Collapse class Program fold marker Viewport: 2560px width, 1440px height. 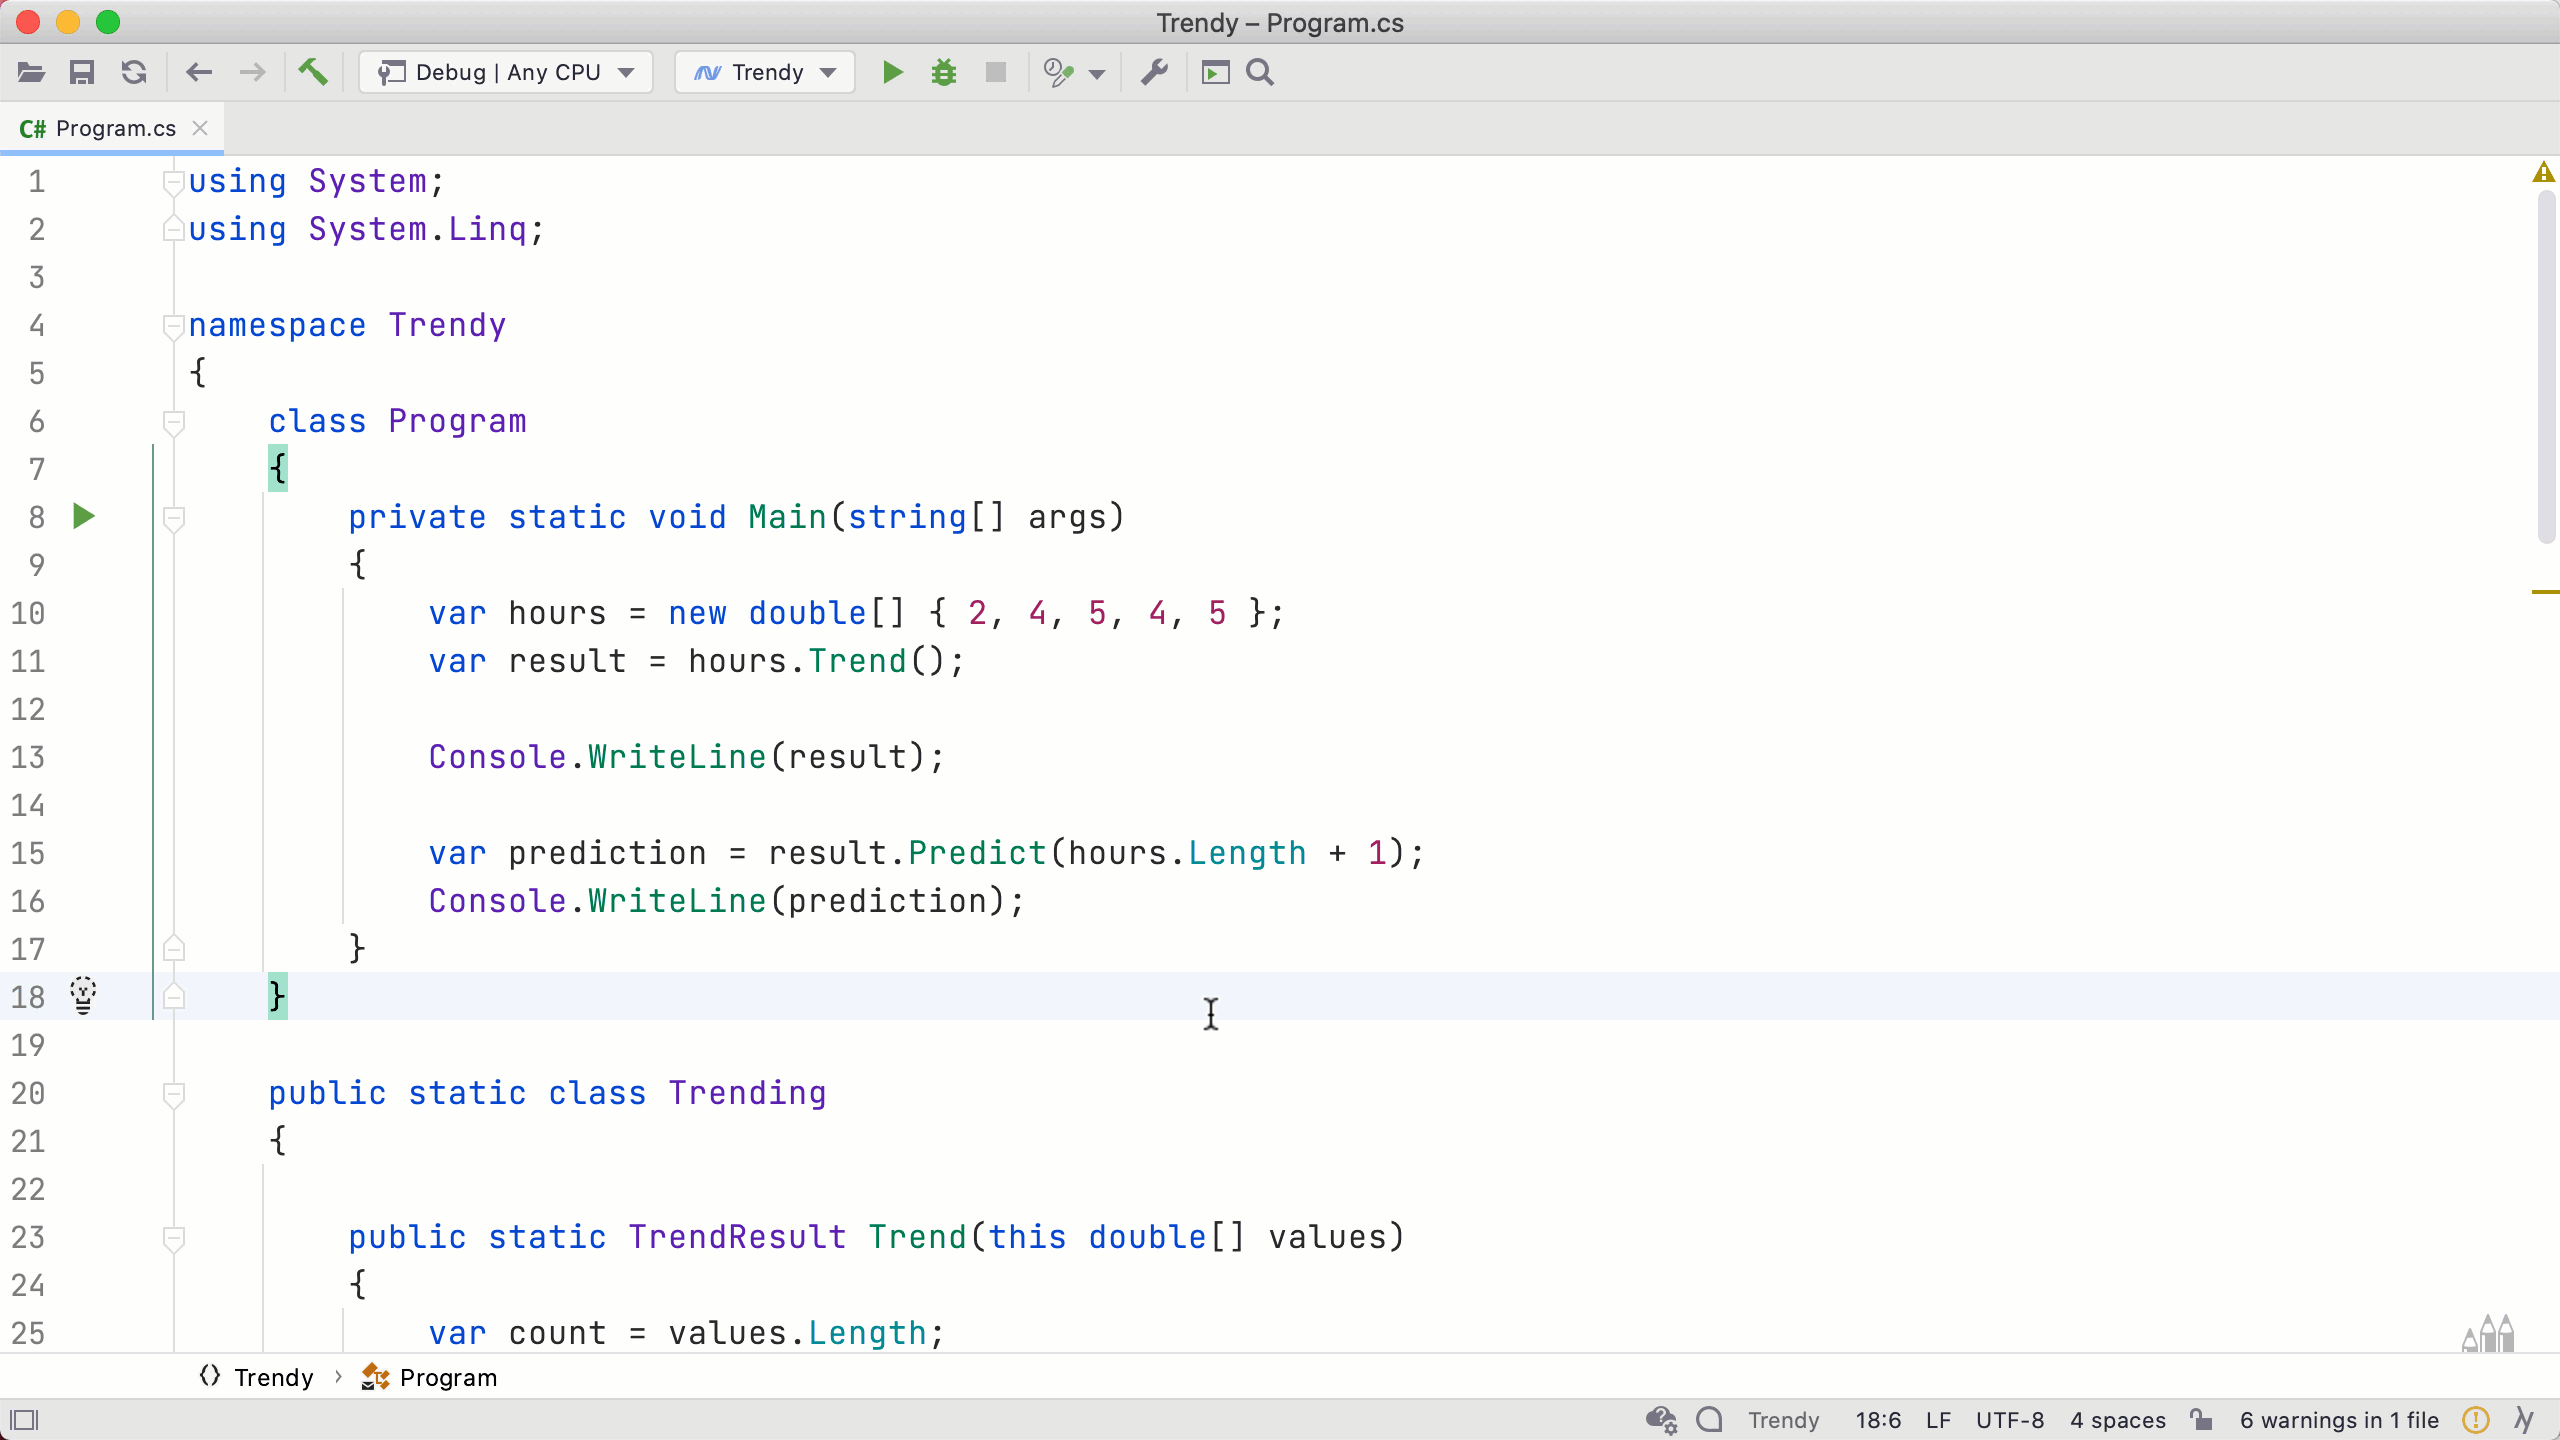pyautogui.click(x=173, y=422)
